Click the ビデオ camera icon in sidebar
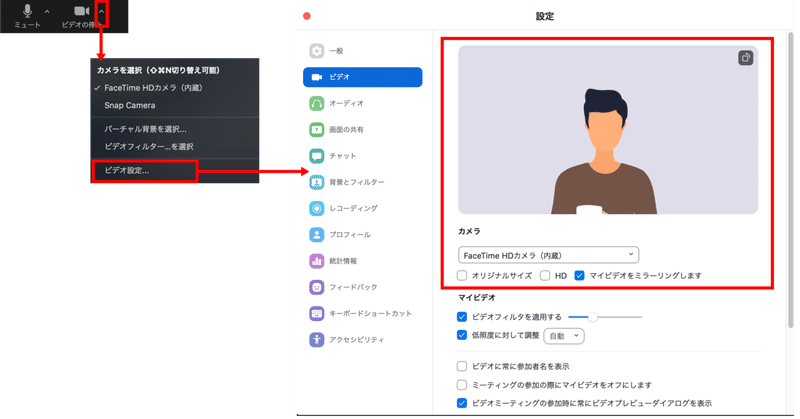The width and height of the screenshot is (800, 419). pyautogui.click(x=317, y=77)
